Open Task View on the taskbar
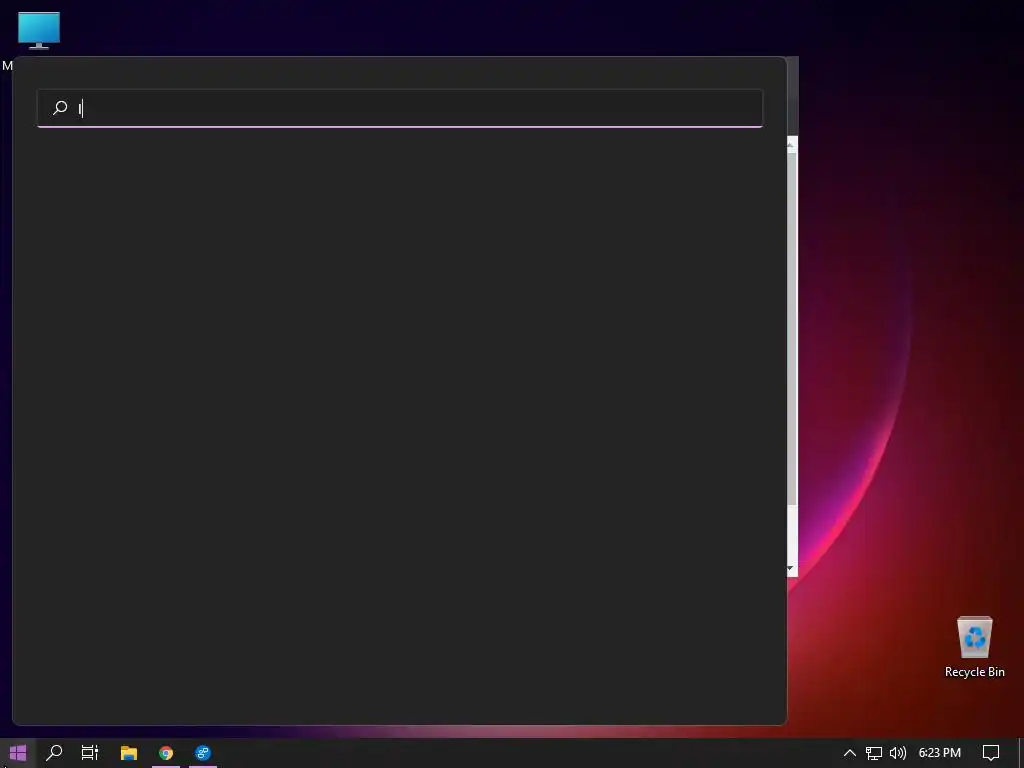Viewport: 1024px width, 768px height. tap(90, 753)
